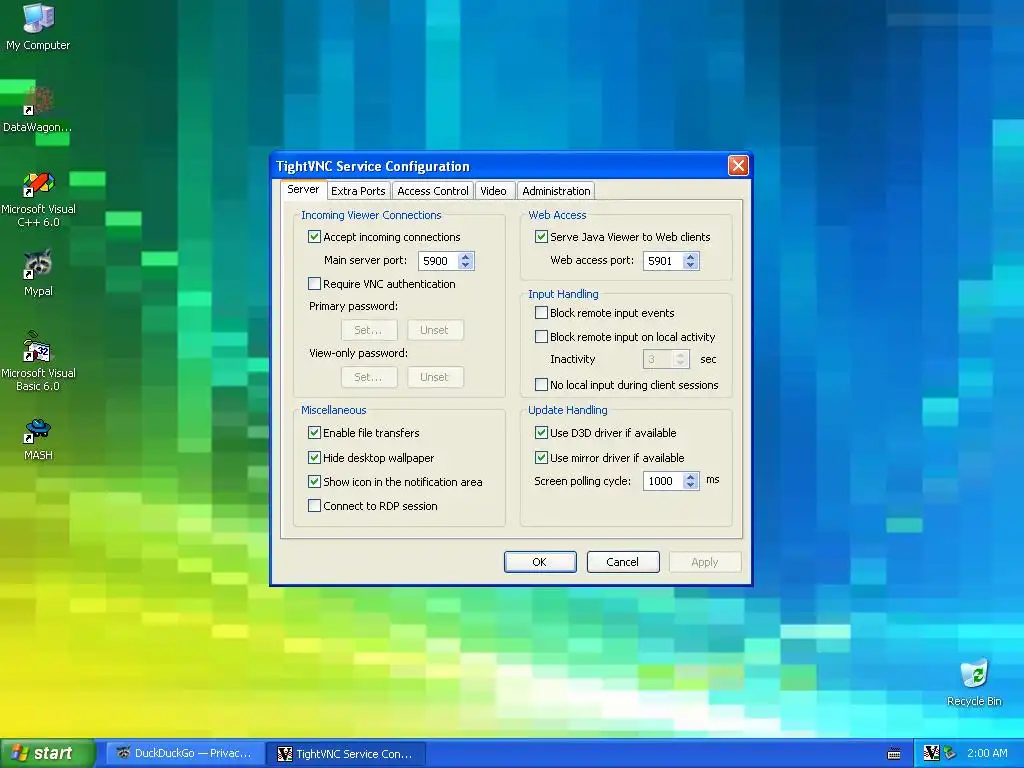Click in the Screen polling cycle field
This screenshot has height=768, width=1024.
tap(664, 481)
